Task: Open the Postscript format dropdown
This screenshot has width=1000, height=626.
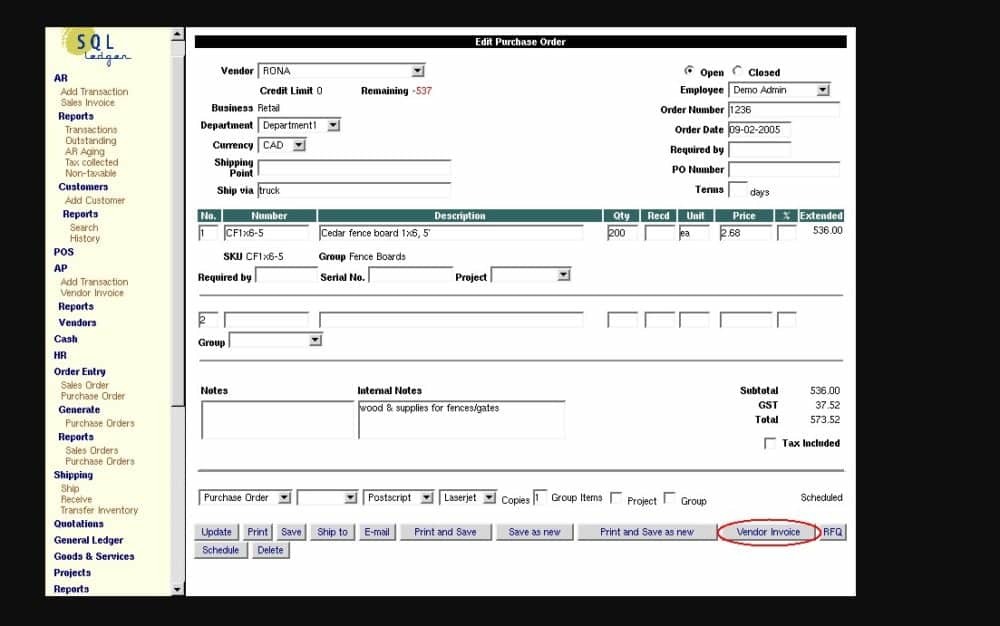Action: [426, 497]
